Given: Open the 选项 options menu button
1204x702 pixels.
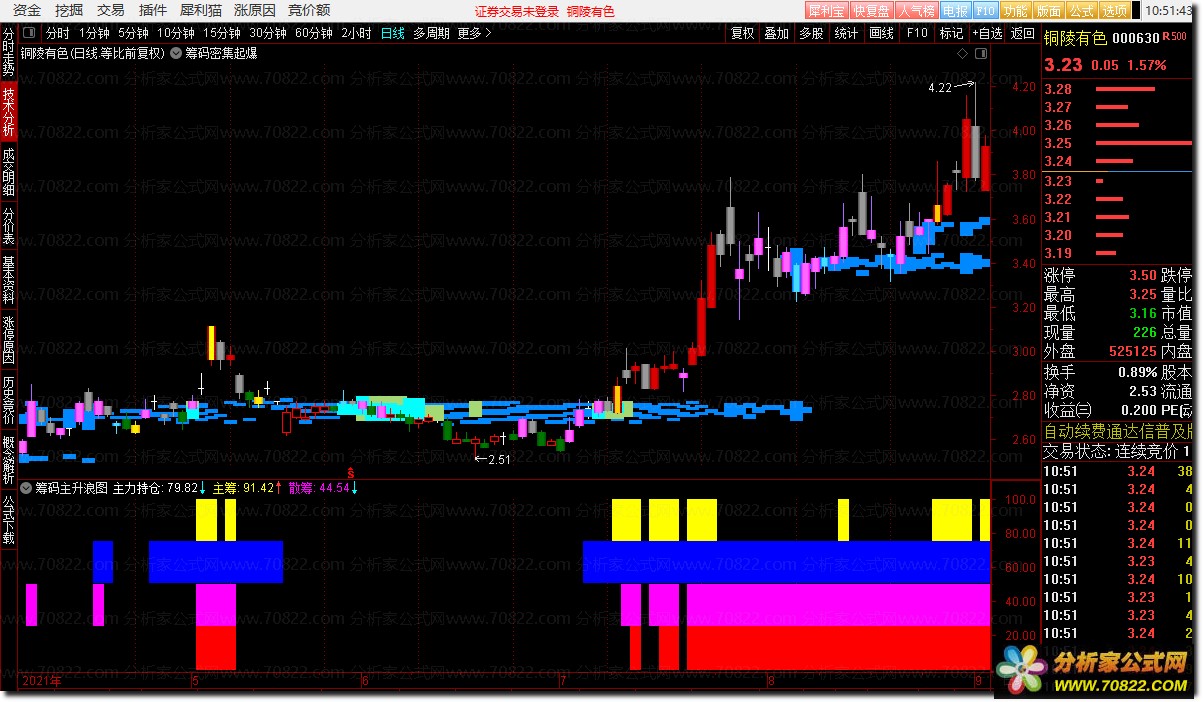Looking at the screenshot, I should [1115, 11].
